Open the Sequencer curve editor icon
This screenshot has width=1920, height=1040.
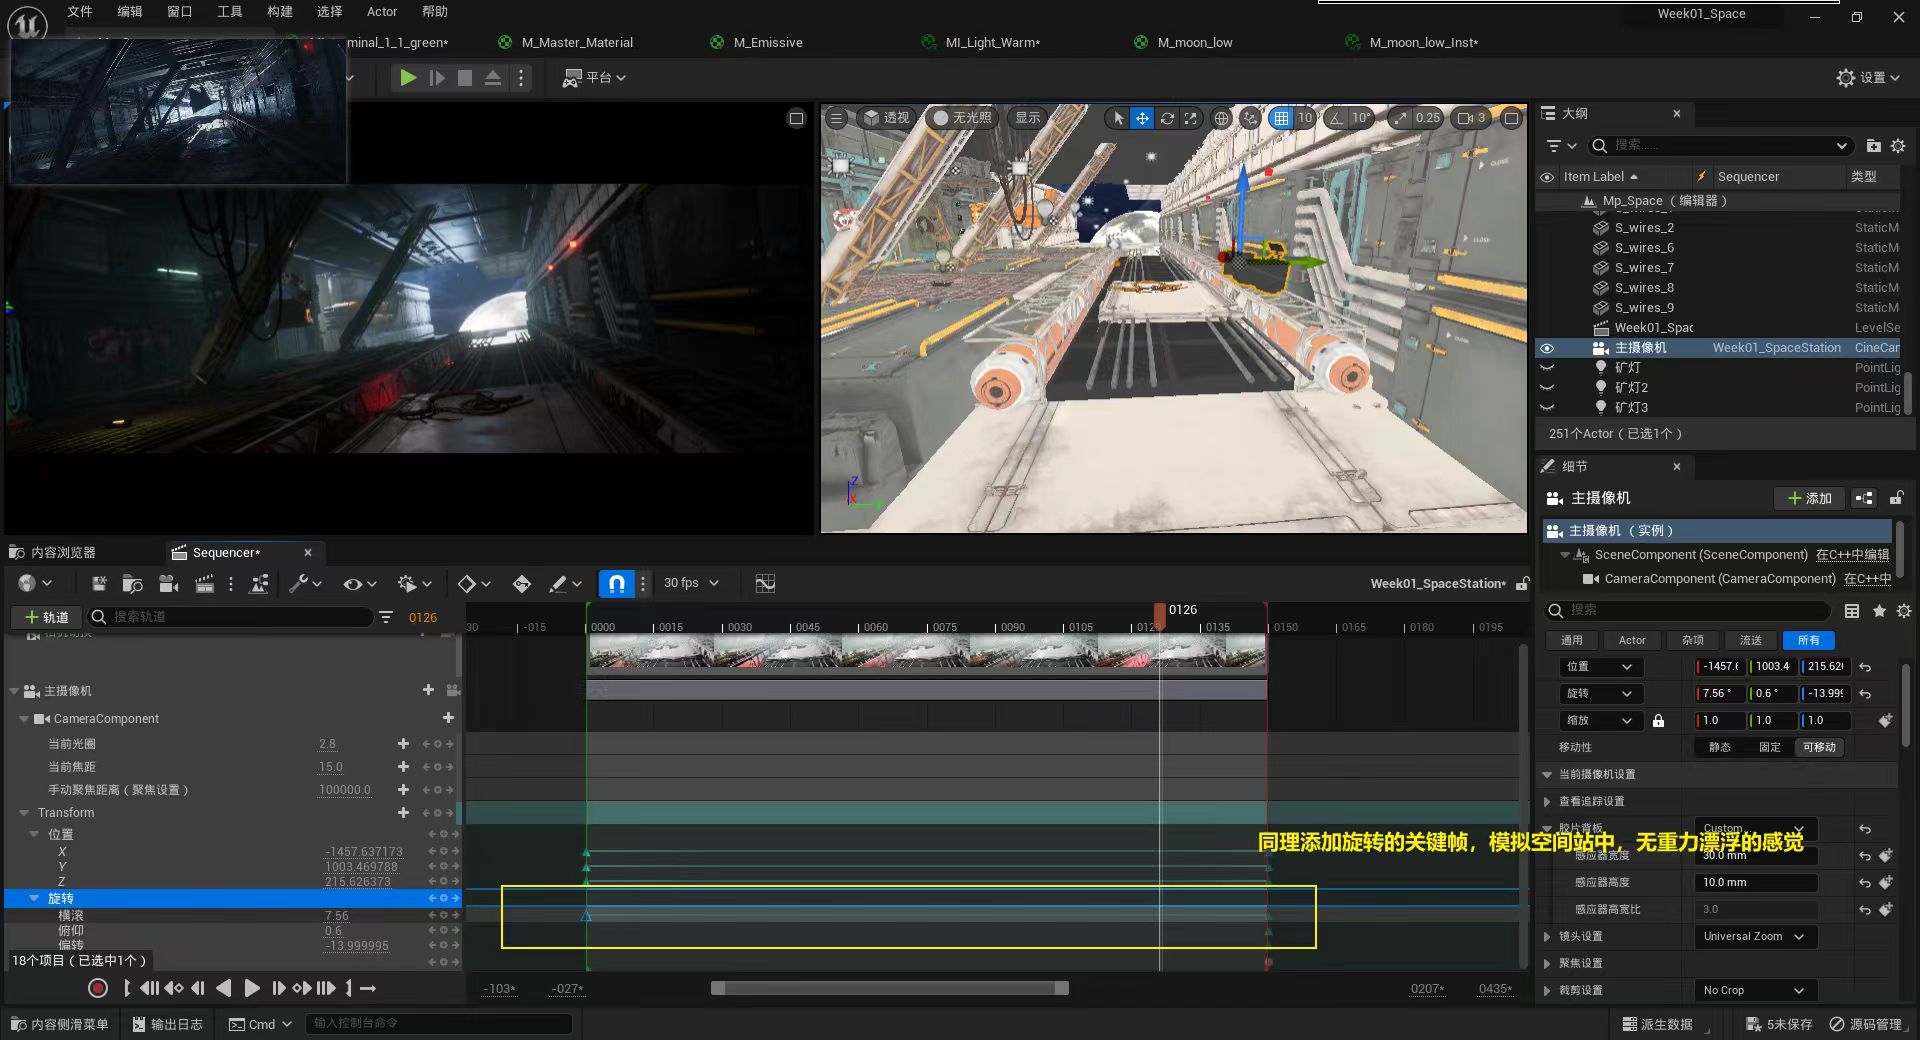(x=765, y=583)
